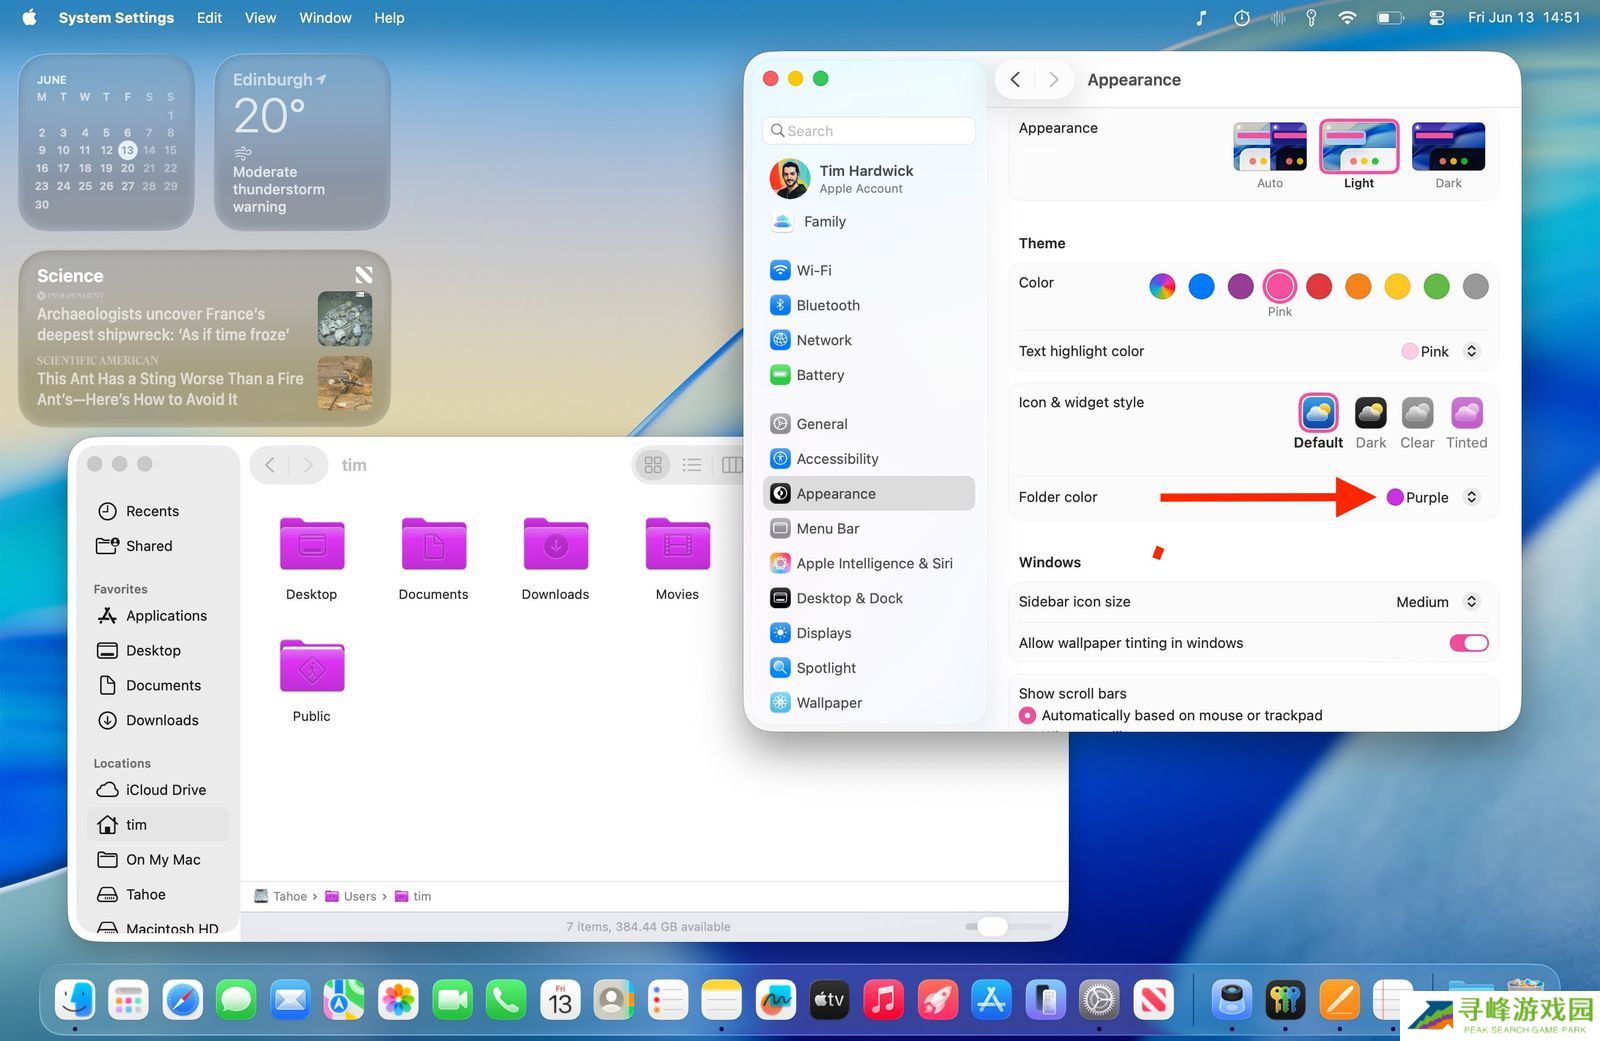1600x1041 pixels.
Task: Open the View menu
Action: (x=260, y=18)
